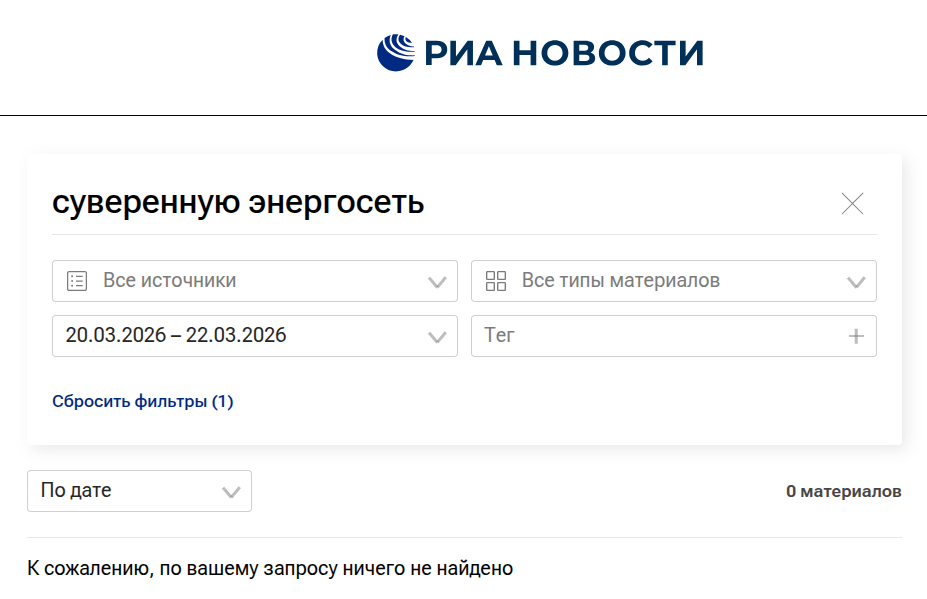The image size is (927, 599).
Task: Click the "0 материалов" results counter
Action: [x=843, y=491]
